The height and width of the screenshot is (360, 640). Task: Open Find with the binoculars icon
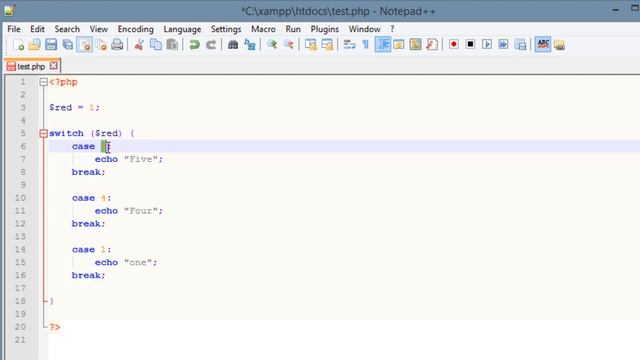click(233, 44)
